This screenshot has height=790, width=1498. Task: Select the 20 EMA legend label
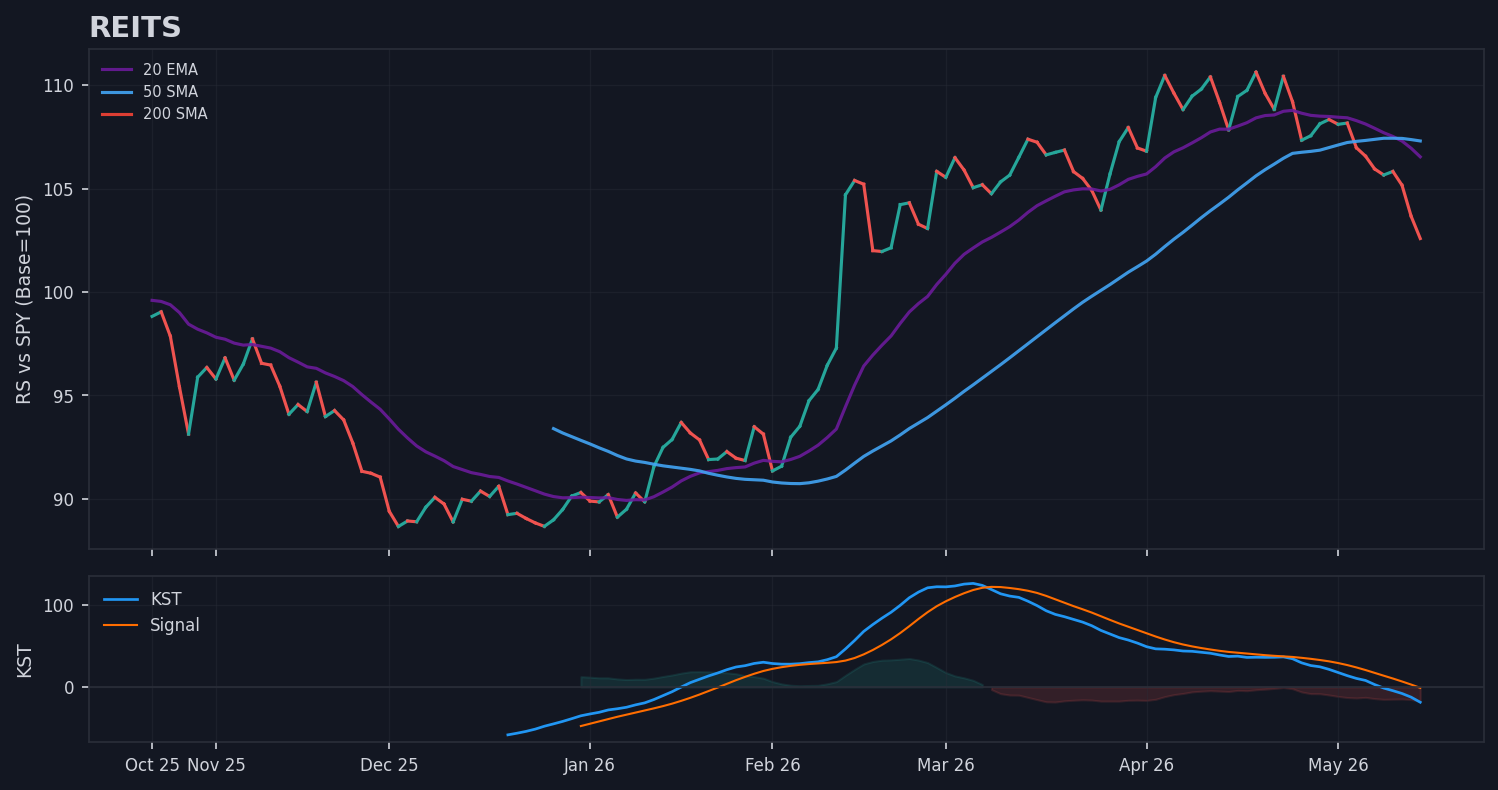(x=170, y=70)
